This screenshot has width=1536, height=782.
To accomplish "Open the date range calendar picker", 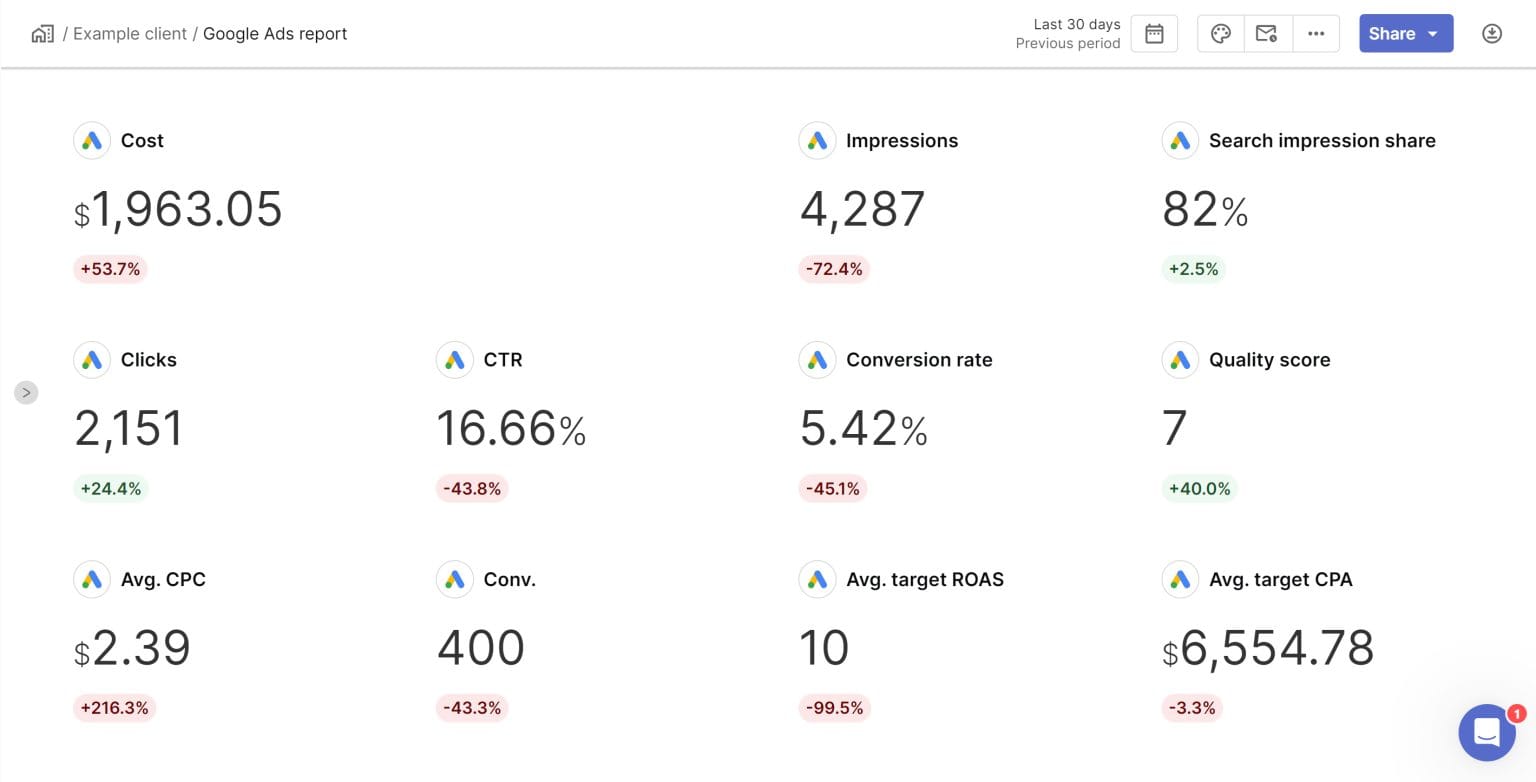I will click(x=1154, y=33).
